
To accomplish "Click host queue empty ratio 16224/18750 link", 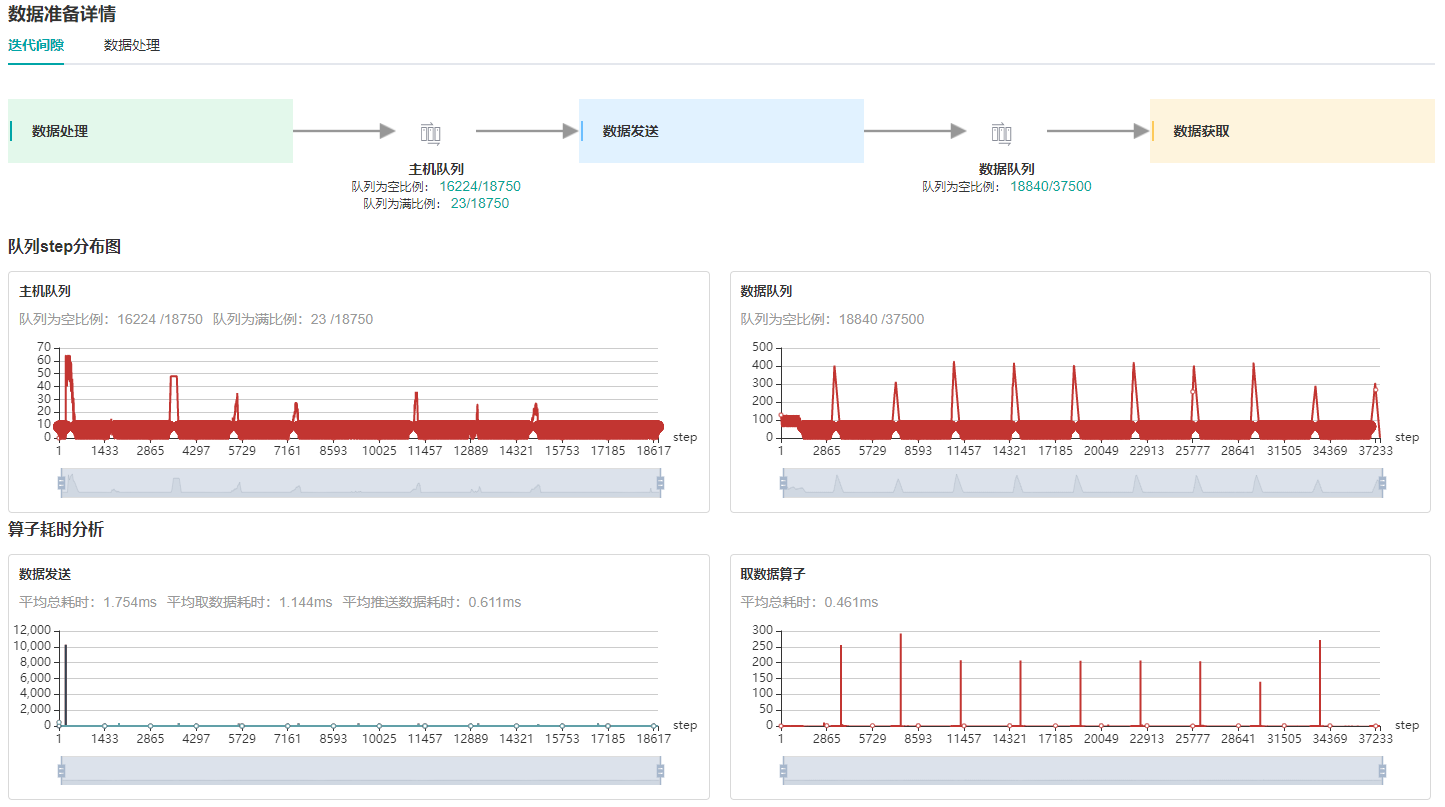I will point(480,186).
